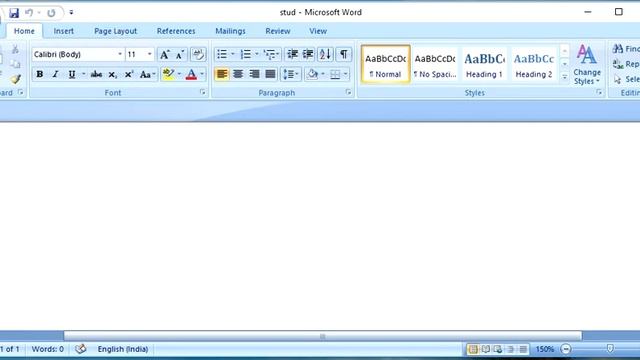
Task: Save the document with the floppy icon
Action: point(14,13)
